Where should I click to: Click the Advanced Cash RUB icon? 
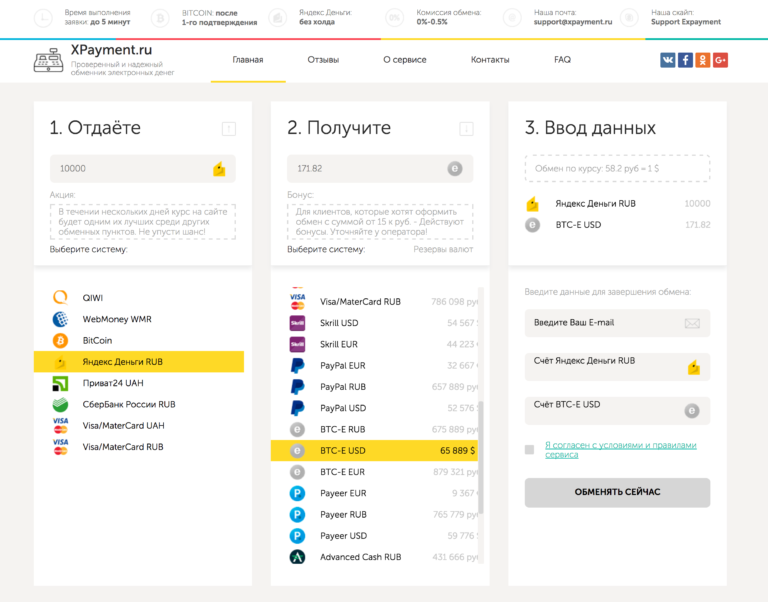click(297, 557)
